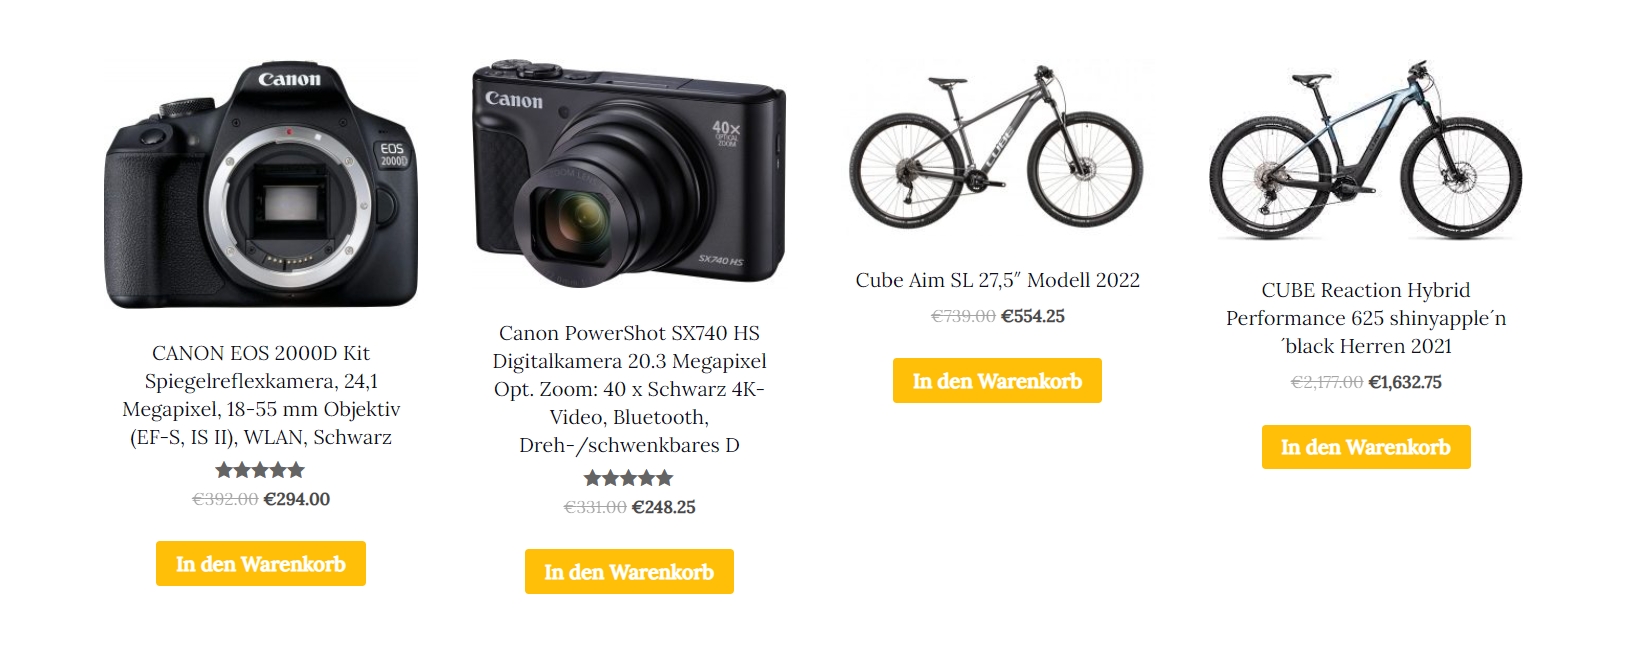
Task: Click the star rating under Canon EOS 2000D
Action: click(x=260, y=470)
